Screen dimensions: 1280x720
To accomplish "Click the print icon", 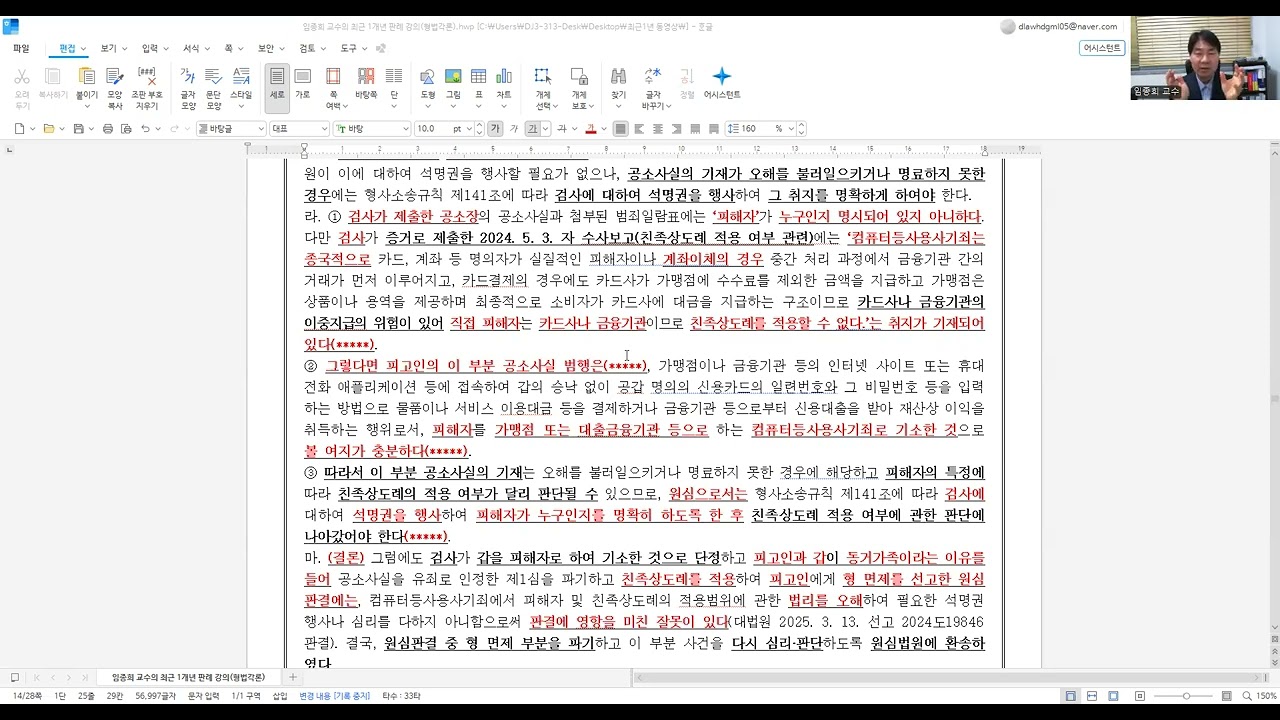I will click(x=106, y=128).
